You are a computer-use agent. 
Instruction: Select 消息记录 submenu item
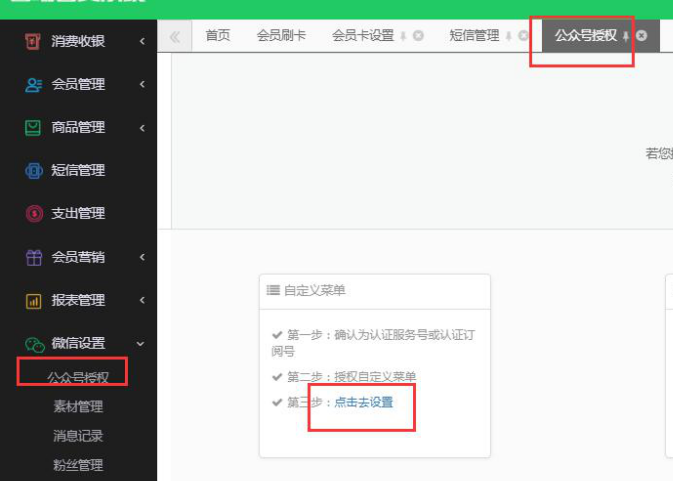pos(78,436)
